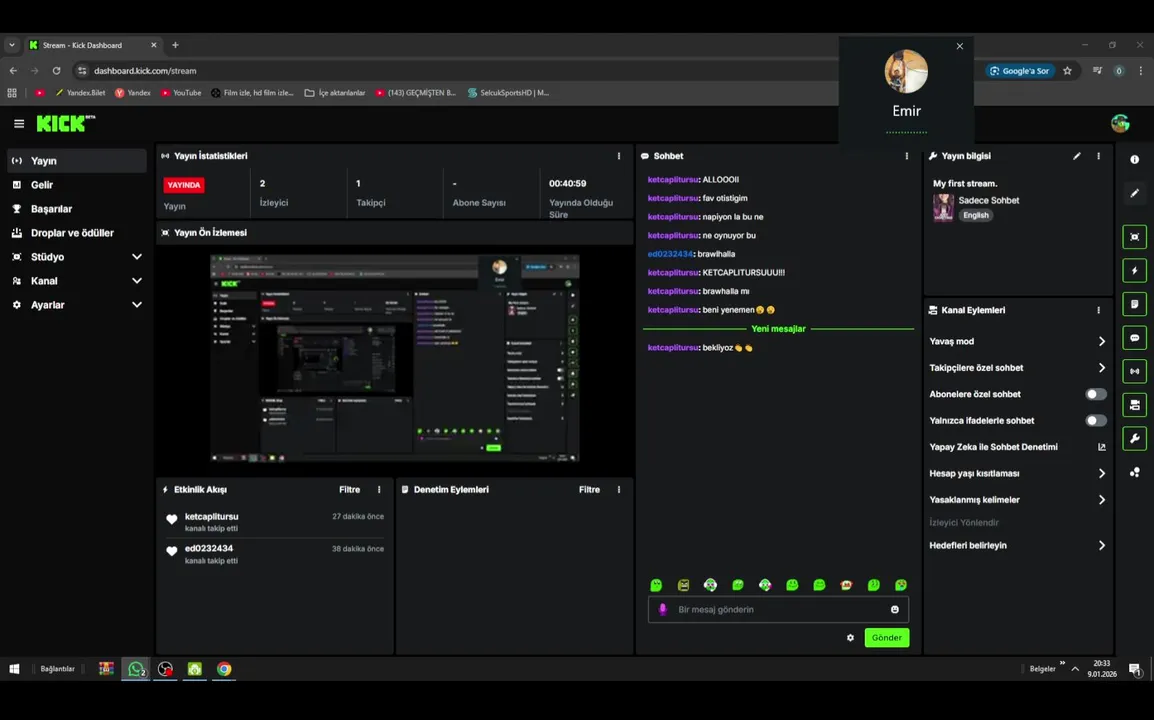Open the profile avatar menu at top right
The image size is (1154, 720).
1120,124
